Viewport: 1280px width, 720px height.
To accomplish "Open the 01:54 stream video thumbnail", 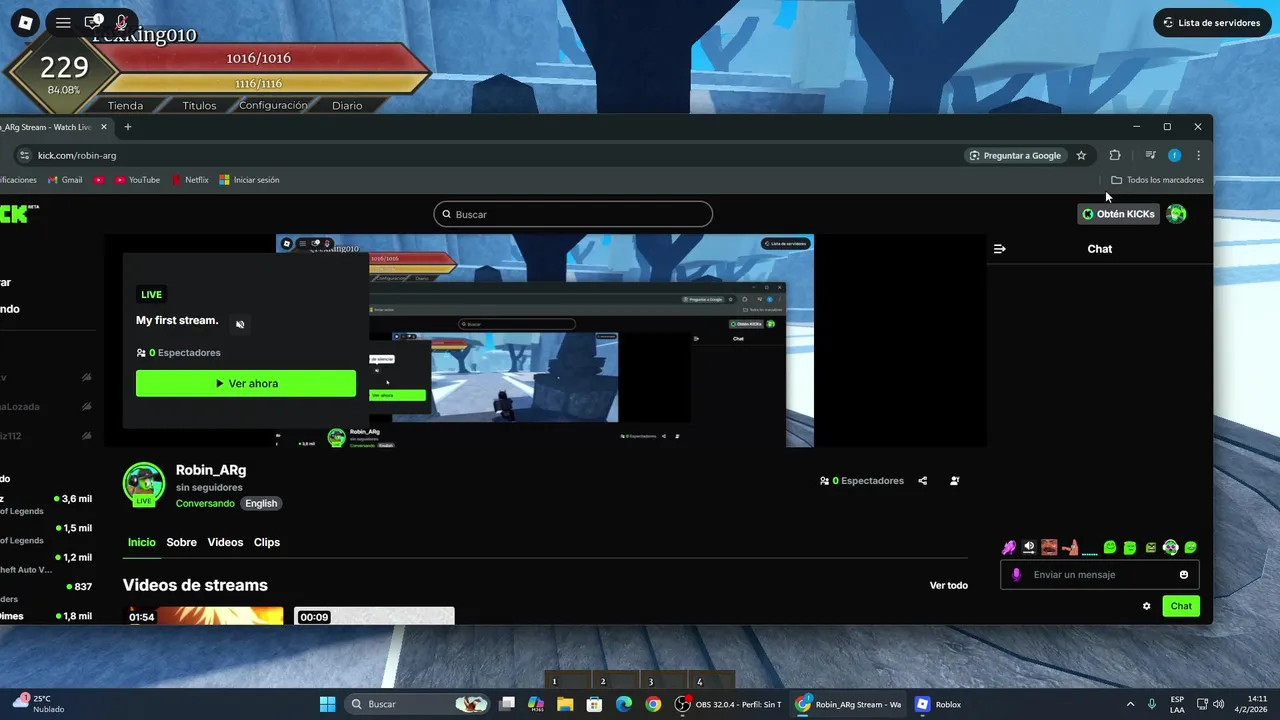I will click(203, 615).
